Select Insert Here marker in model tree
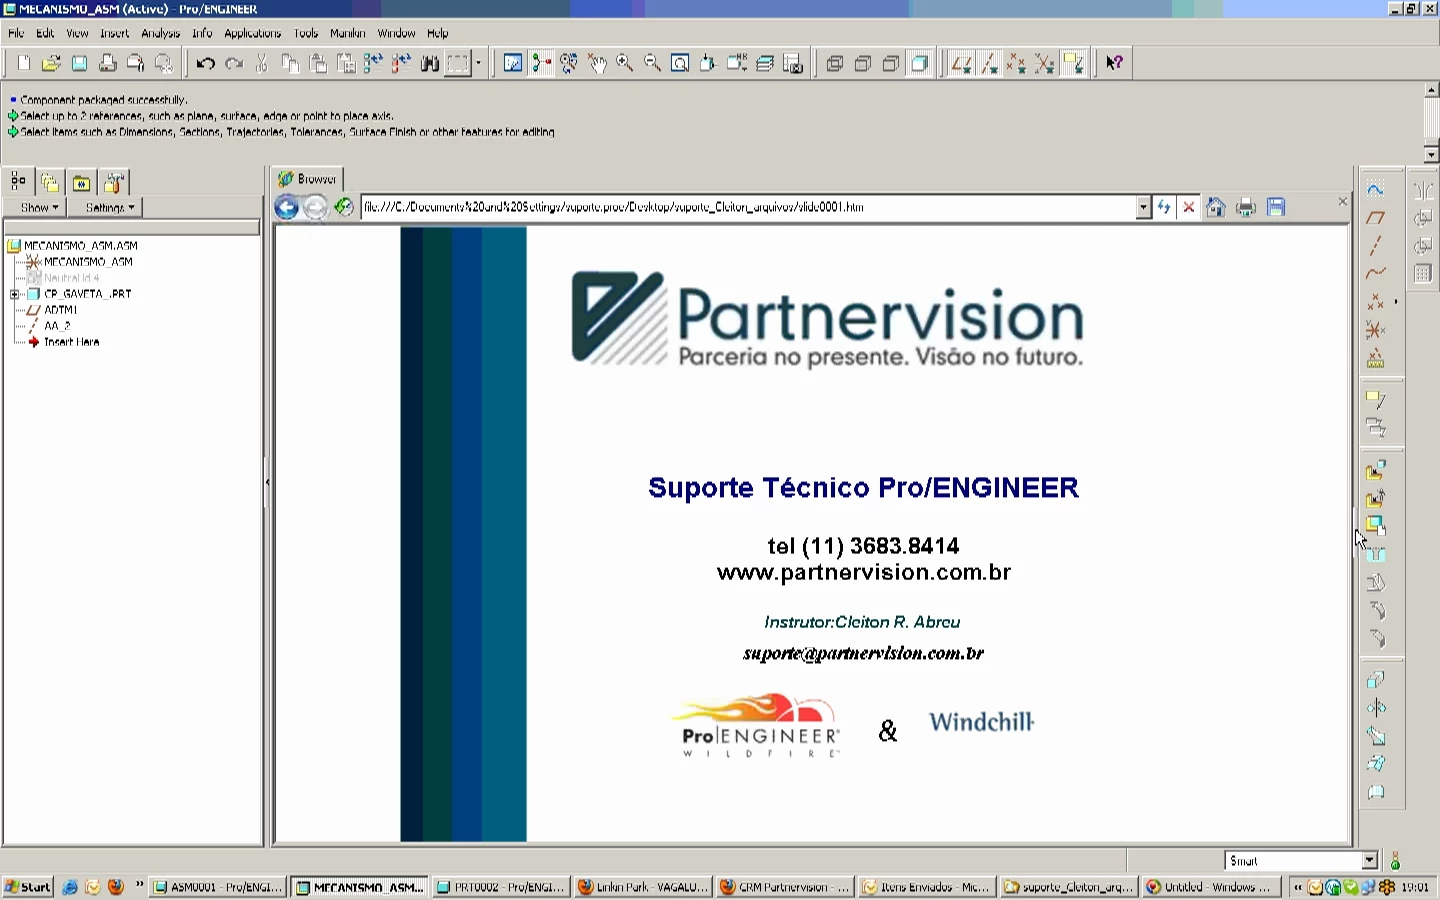Image resolution: width=1440 pixels, height=900 pixels. coord(71,342)
